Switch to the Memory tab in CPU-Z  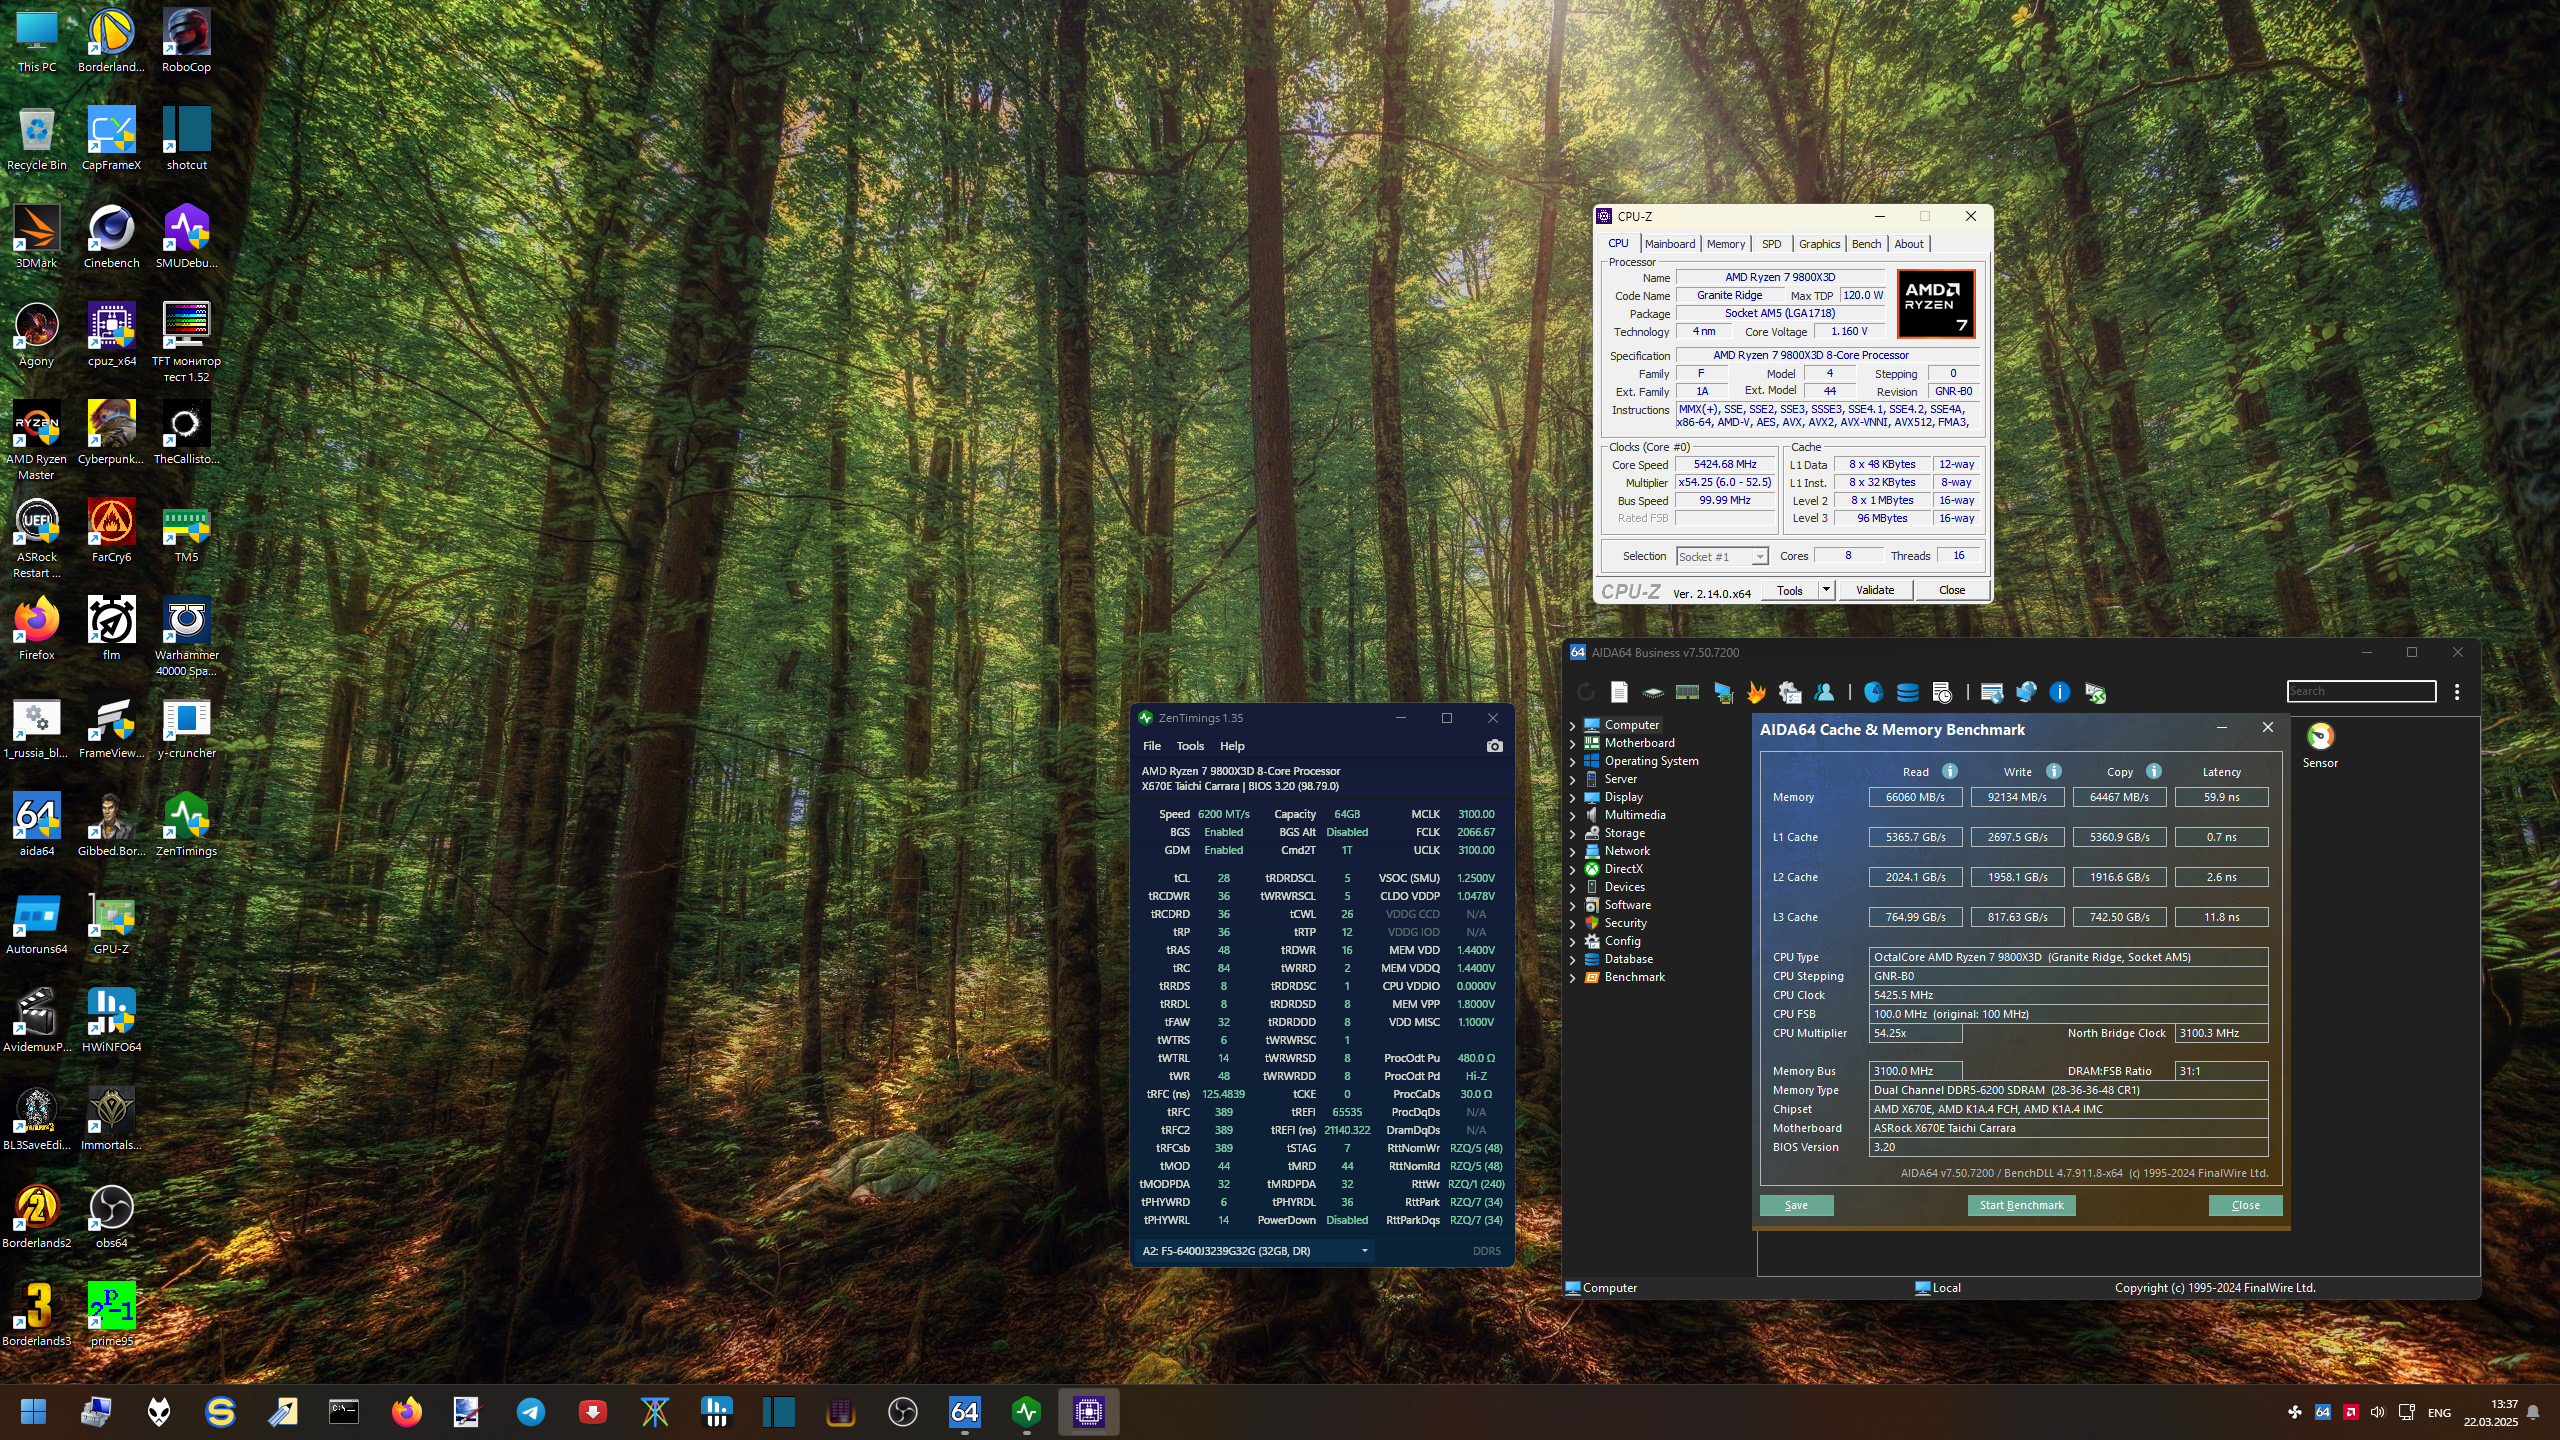1725,244
